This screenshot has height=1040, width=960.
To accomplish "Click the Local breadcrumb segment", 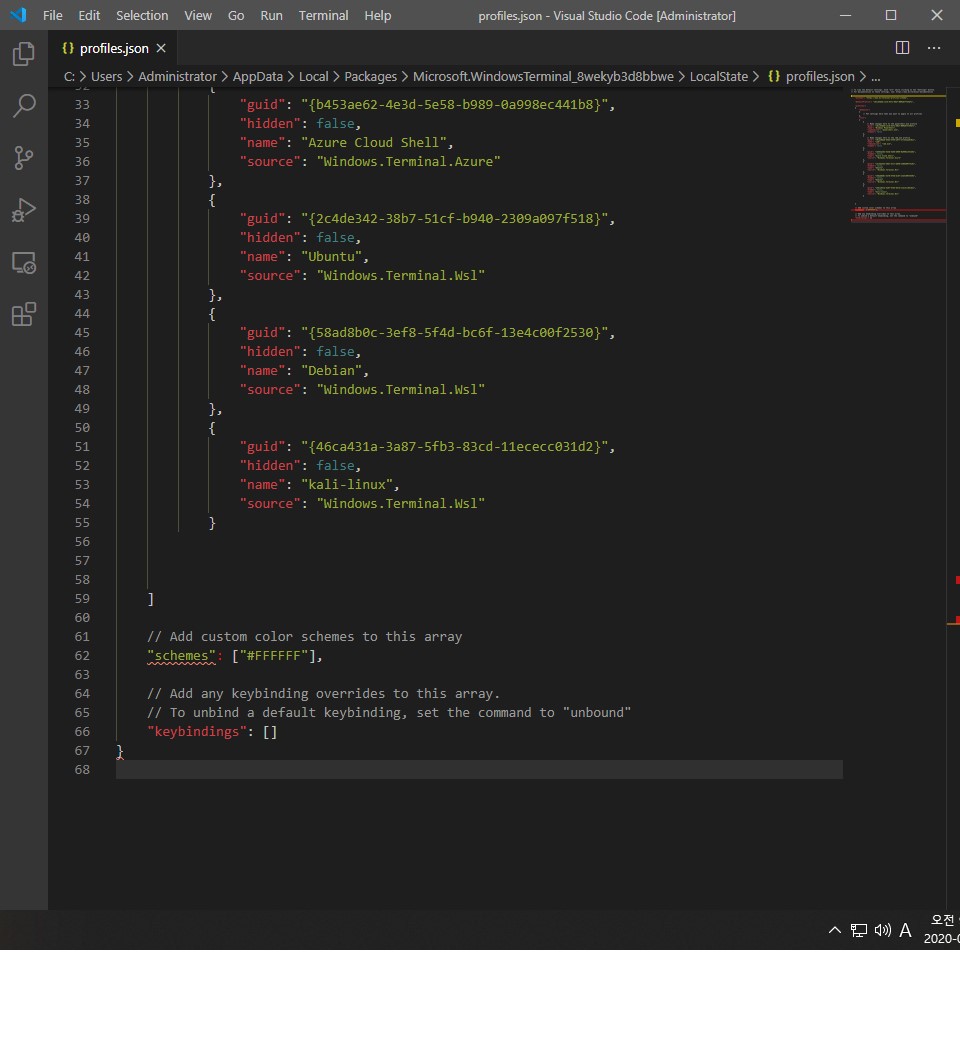I will click(x=313, y=76).
